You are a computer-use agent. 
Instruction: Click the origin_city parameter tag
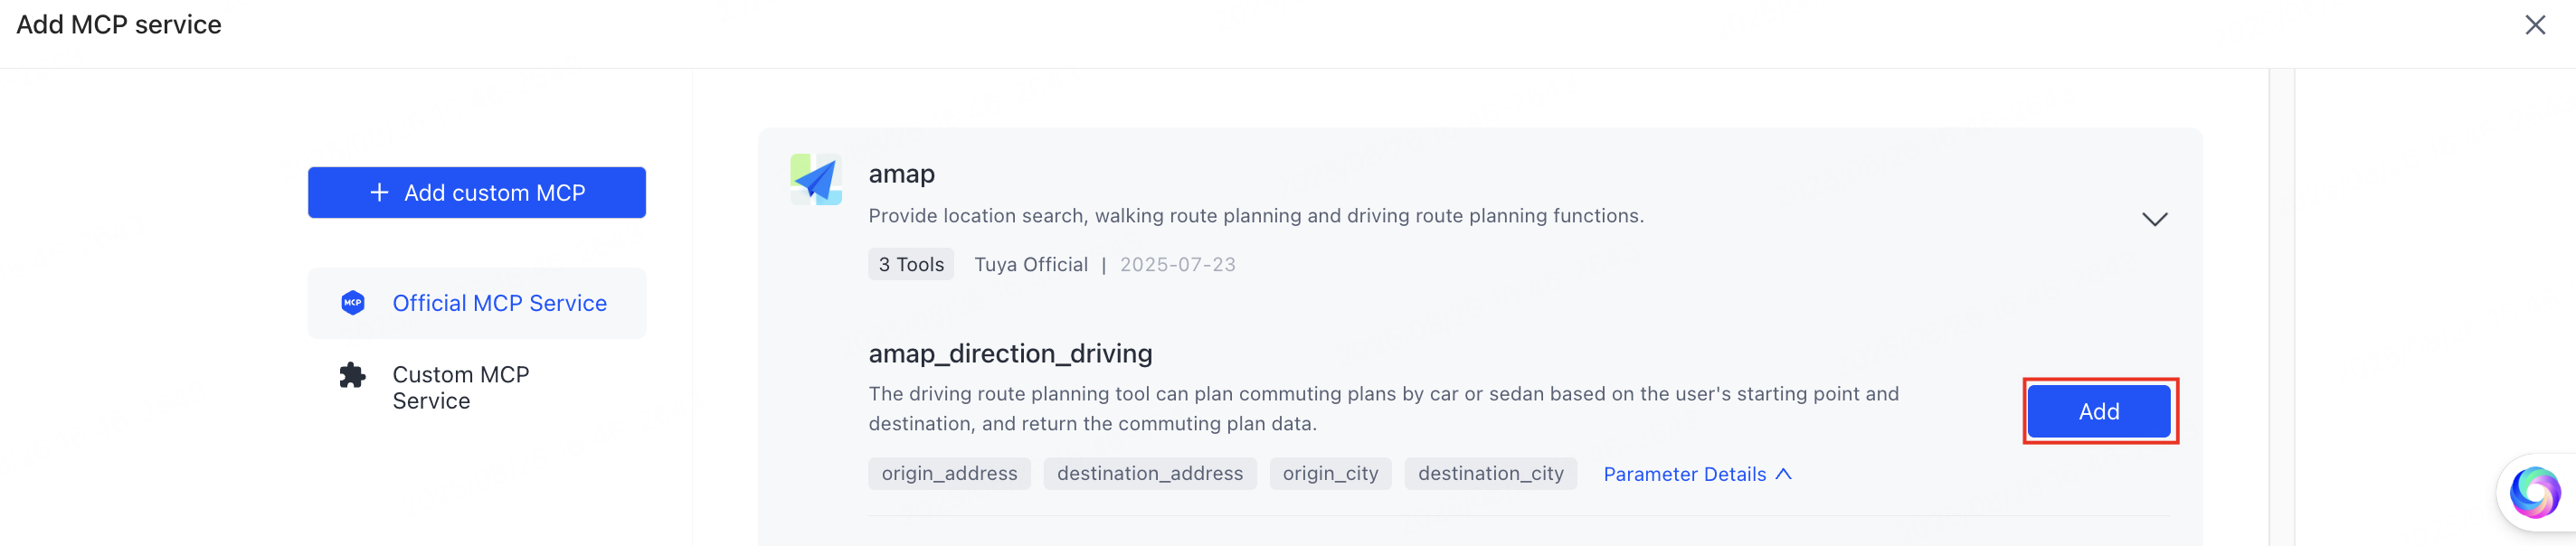point(1330,474)
